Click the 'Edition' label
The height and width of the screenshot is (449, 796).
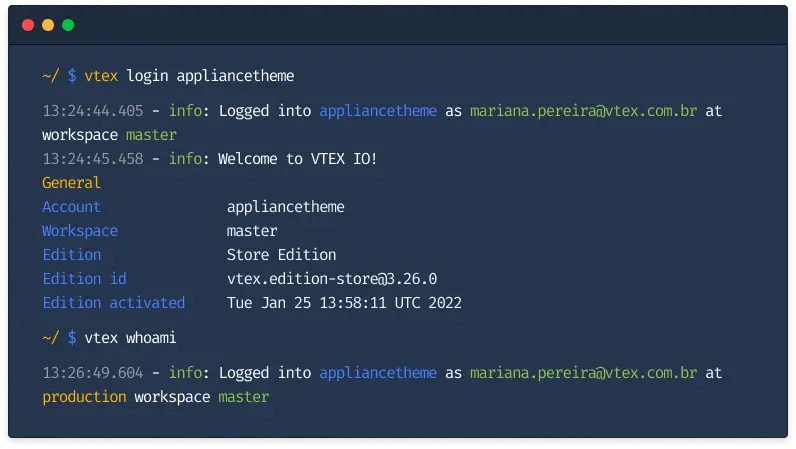[72, 254]
